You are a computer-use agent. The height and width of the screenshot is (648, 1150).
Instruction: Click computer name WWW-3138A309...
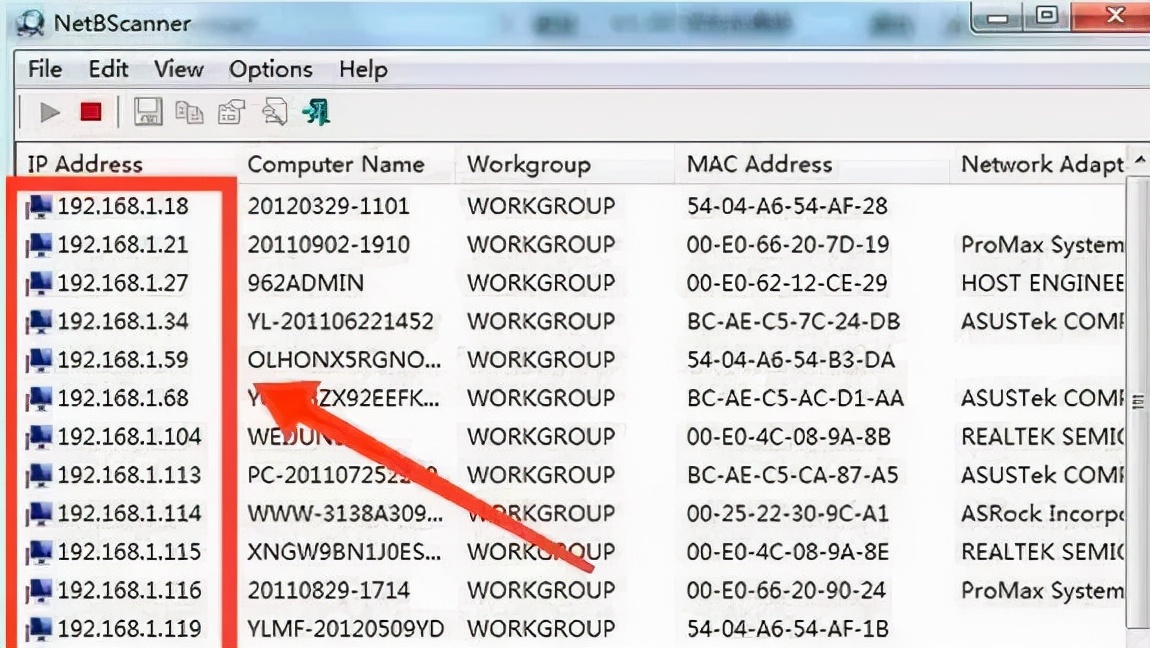[345, 513]
